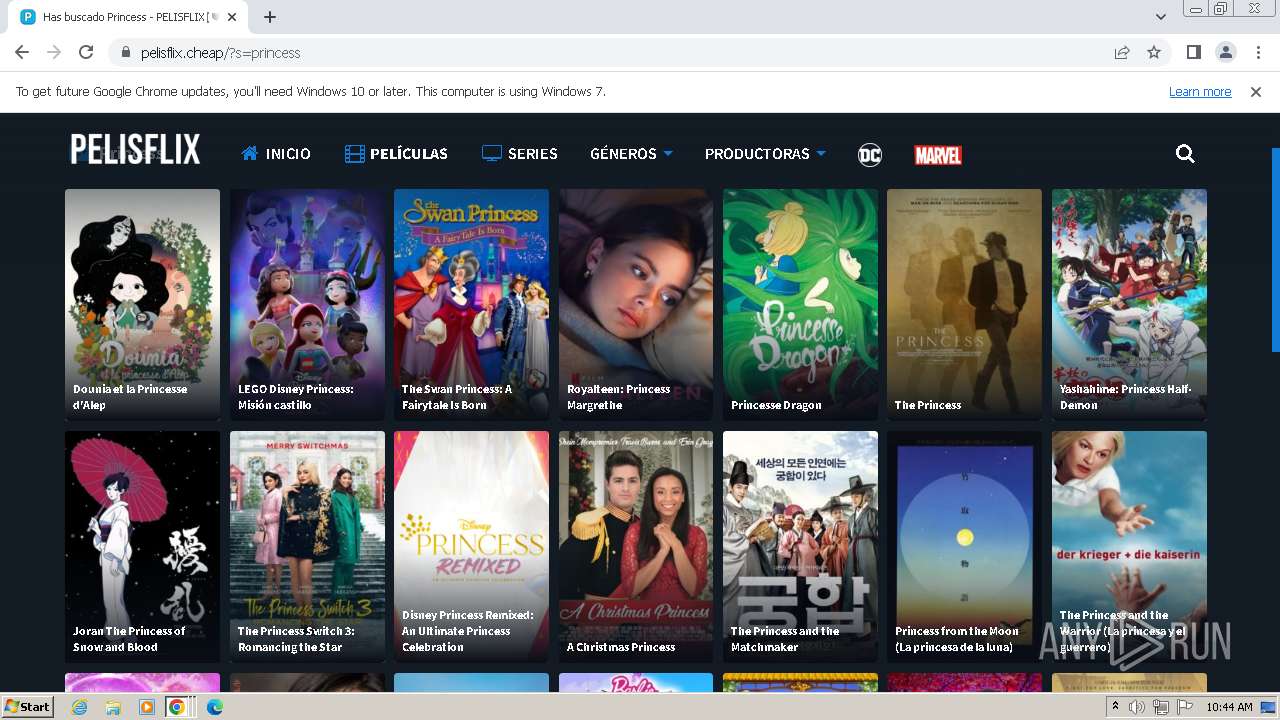Open a new browser tab
This screenshot has width=1280, height=720.
pos(270,17)
